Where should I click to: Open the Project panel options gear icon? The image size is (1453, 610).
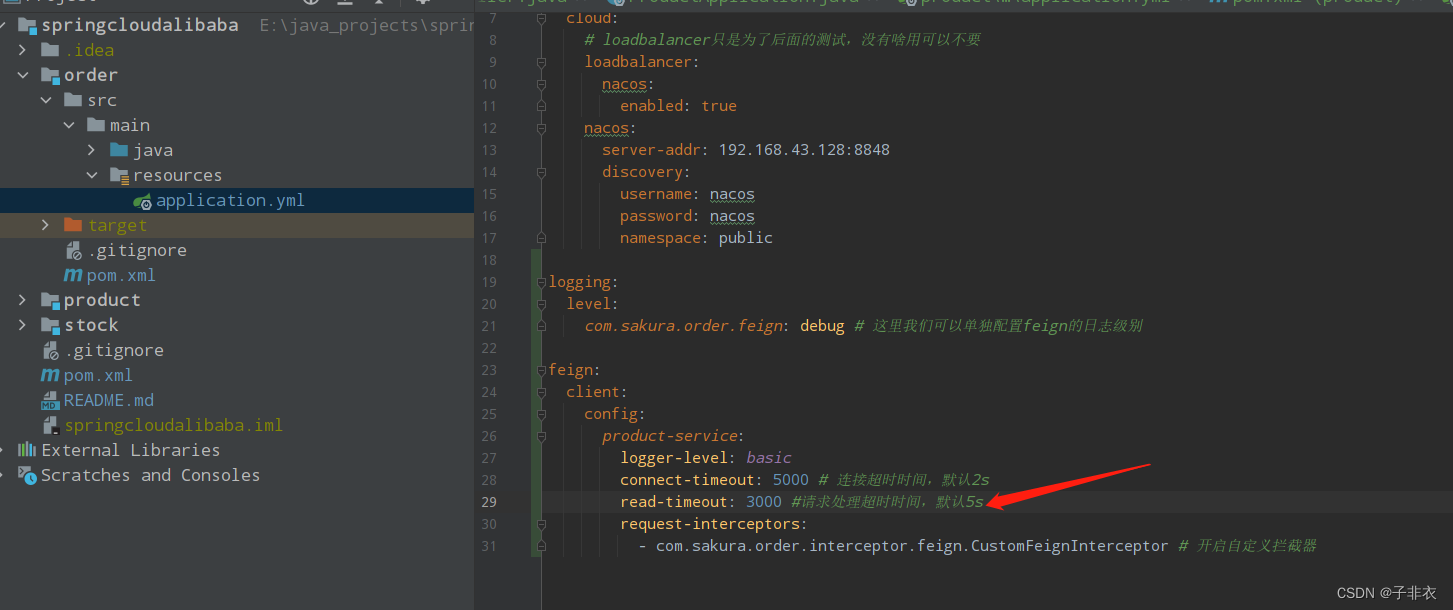[x=423, y=3]
